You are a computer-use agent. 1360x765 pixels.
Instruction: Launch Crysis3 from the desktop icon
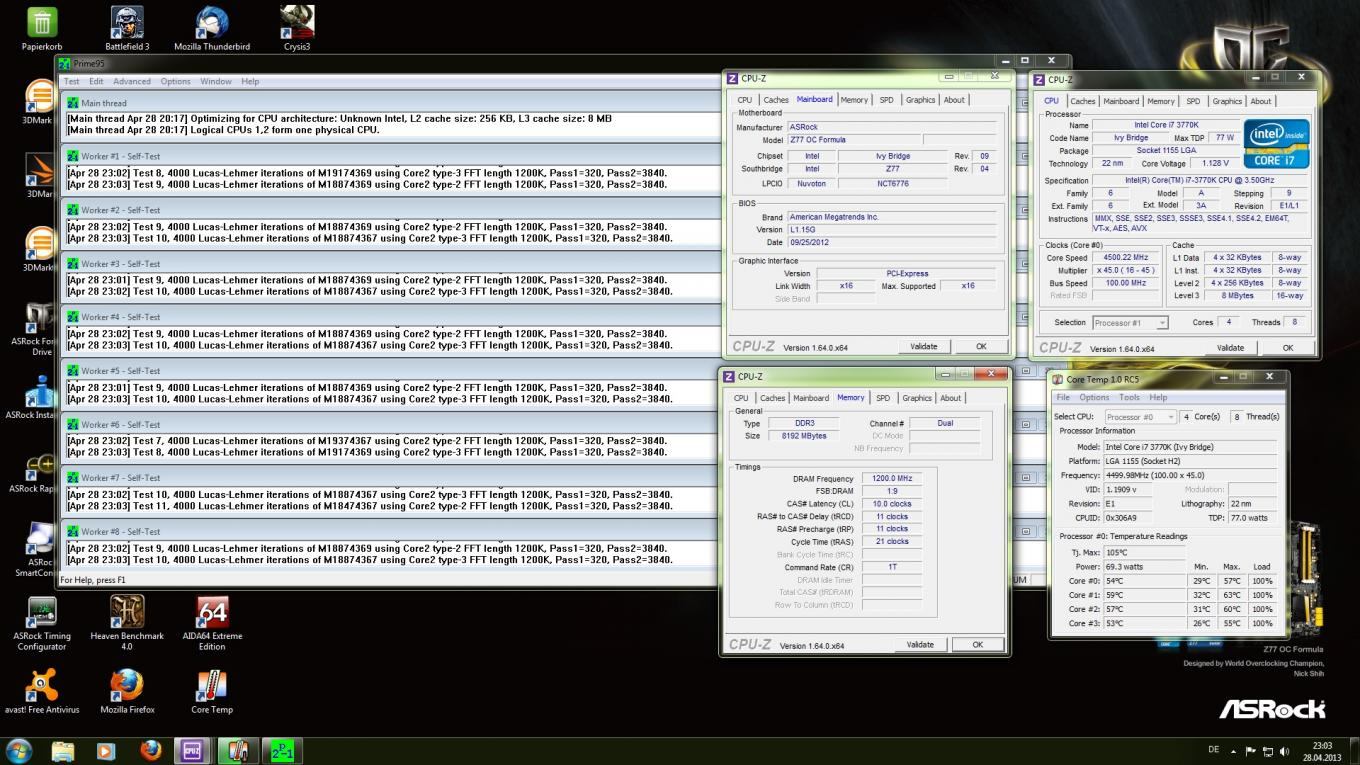point(297,30)
